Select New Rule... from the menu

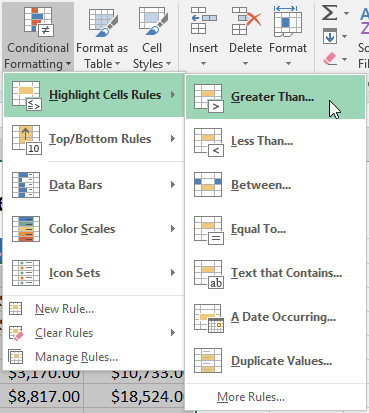(x=94, y=309)
